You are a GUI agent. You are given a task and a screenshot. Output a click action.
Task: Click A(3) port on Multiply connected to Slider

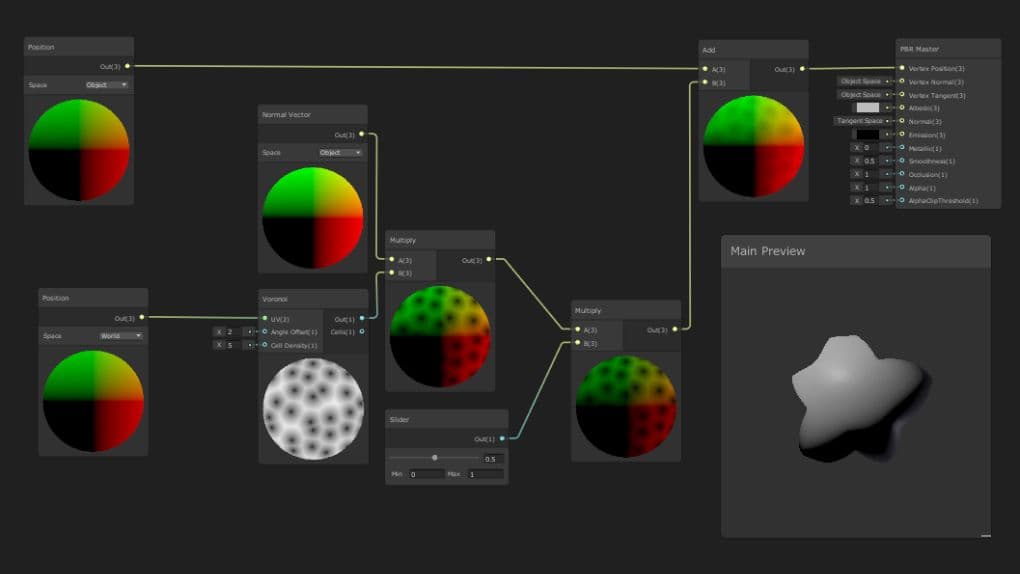578,329
